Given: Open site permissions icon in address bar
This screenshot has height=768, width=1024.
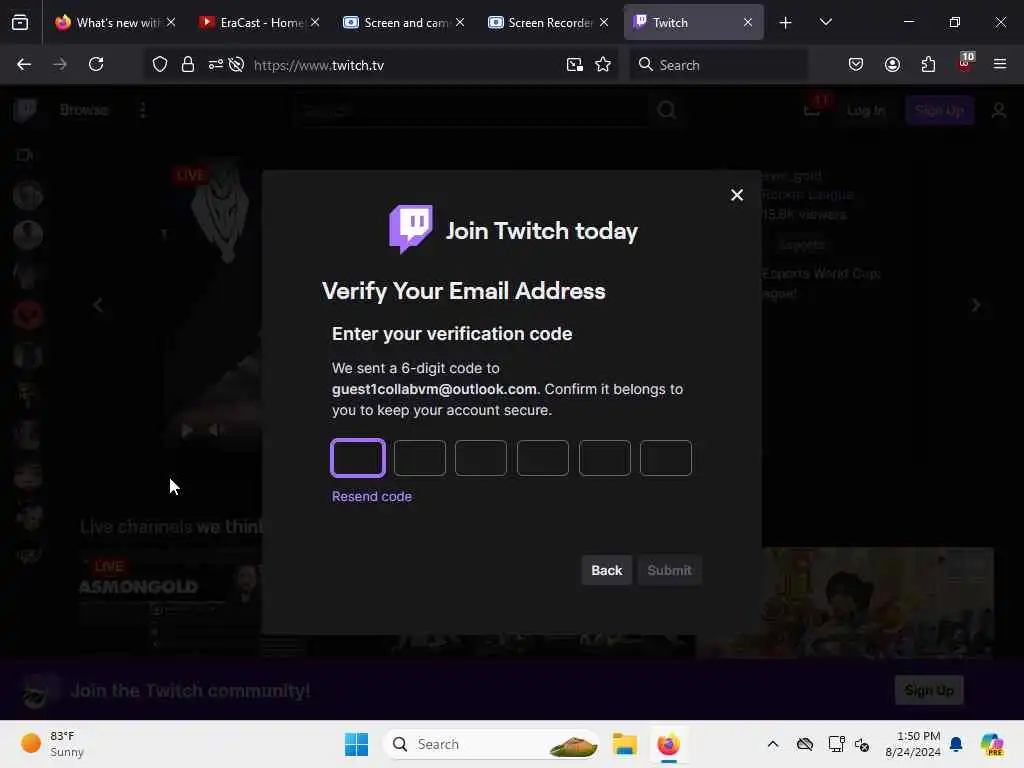Looking at the screenshot, I should click(216, 64).
